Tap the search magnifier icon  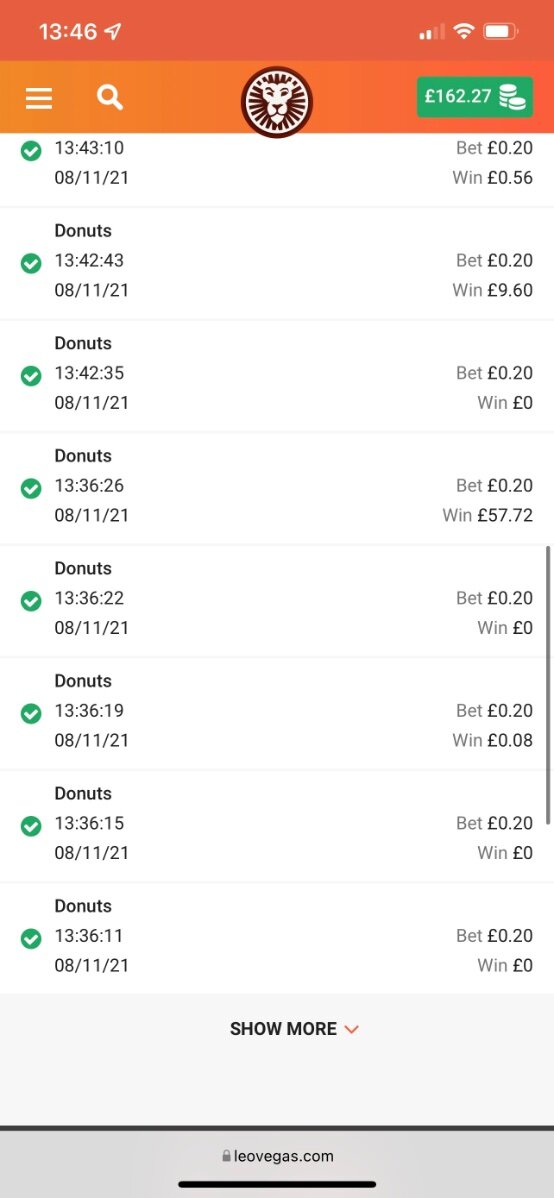pyautogui.click(x=110, y=97)
